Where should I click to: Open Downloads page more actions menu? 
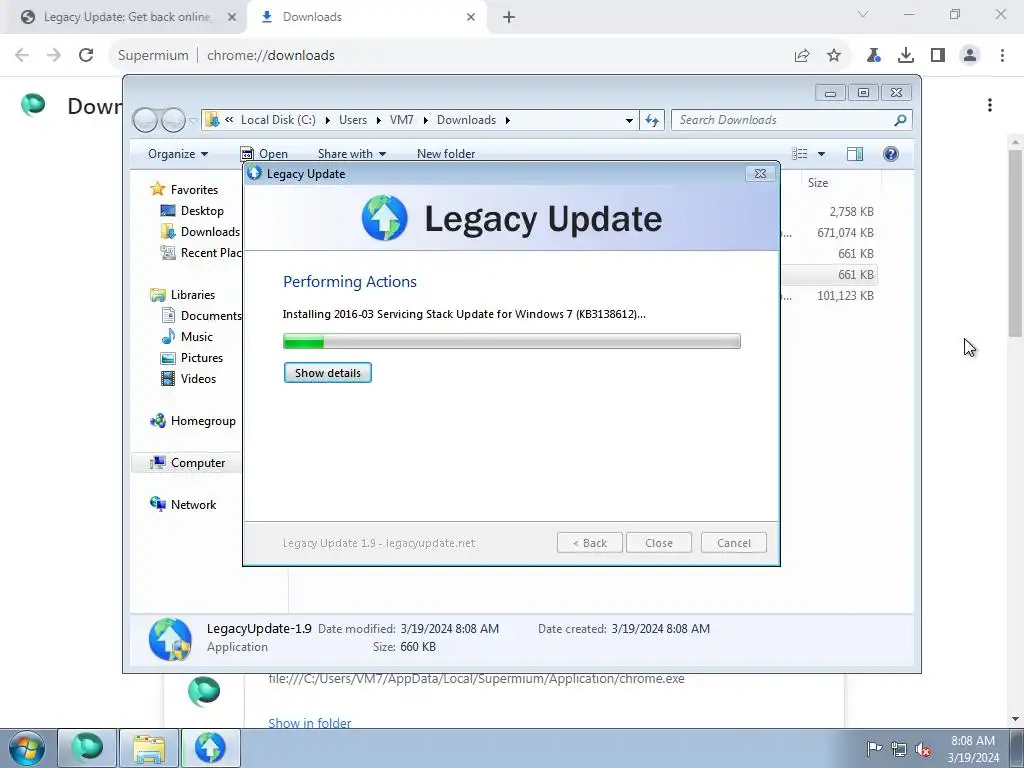tap(990, 105)
